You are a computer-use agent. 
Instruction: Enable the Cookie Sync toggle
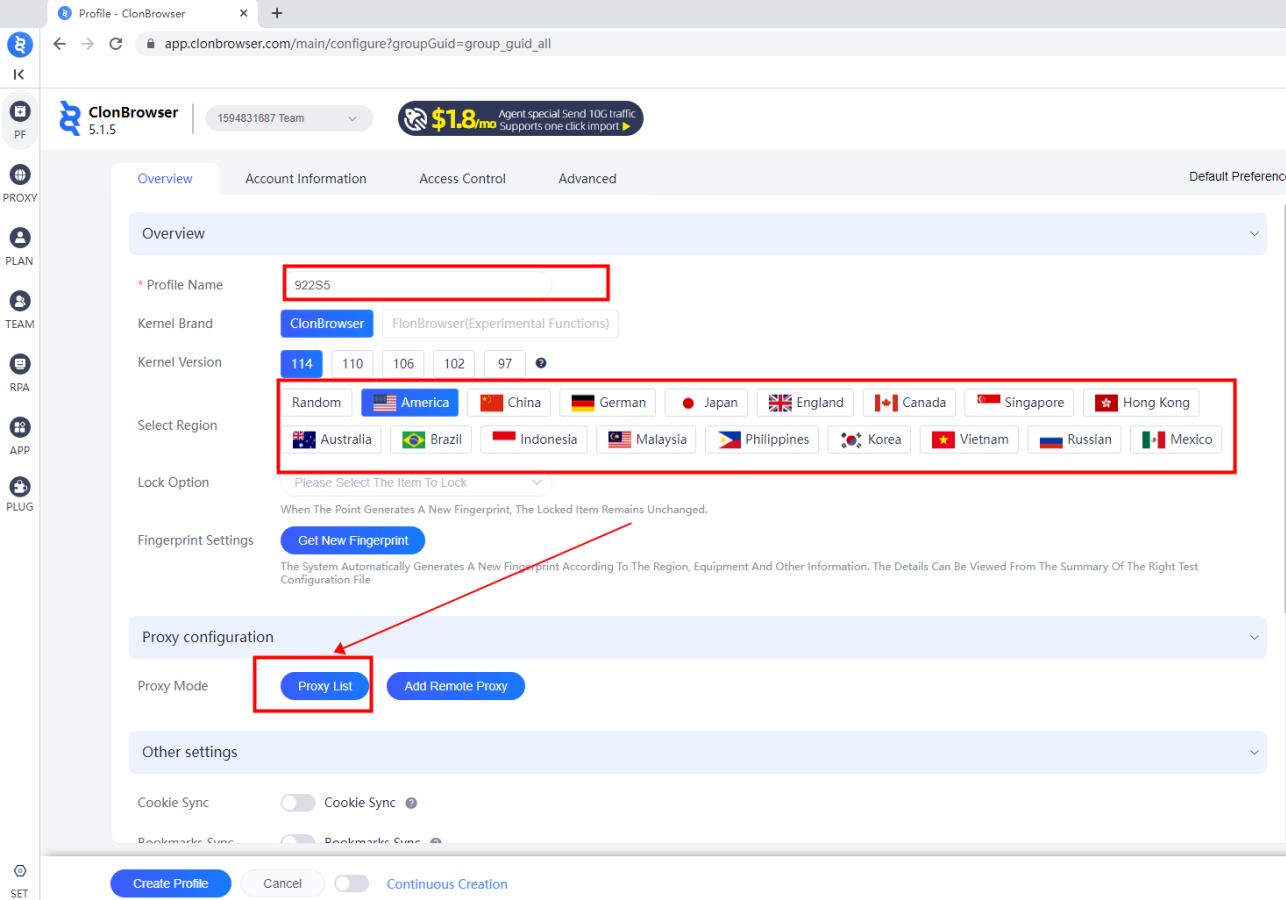click(x=298, y=803)
